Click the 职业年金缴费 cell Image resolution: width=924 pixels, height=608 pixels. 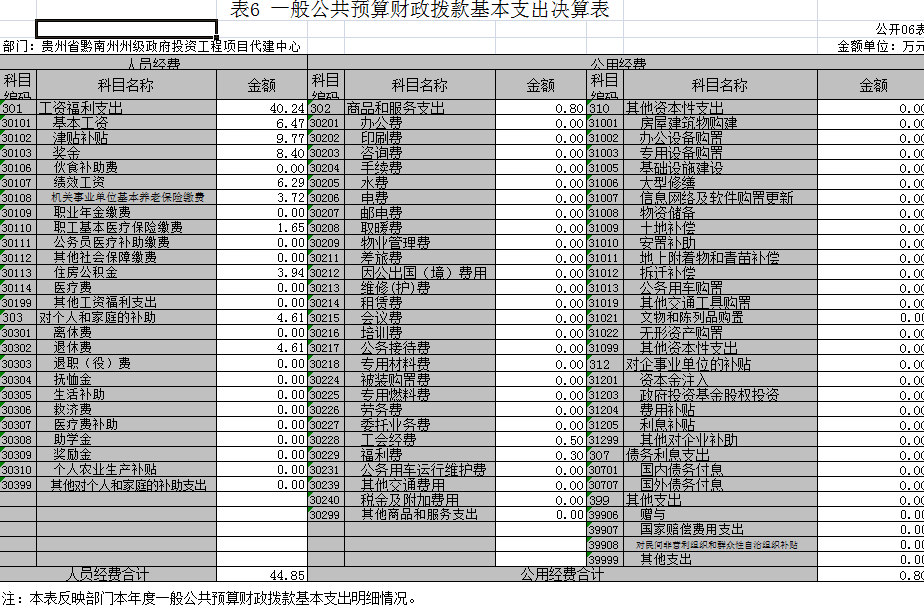click(127, 213)
